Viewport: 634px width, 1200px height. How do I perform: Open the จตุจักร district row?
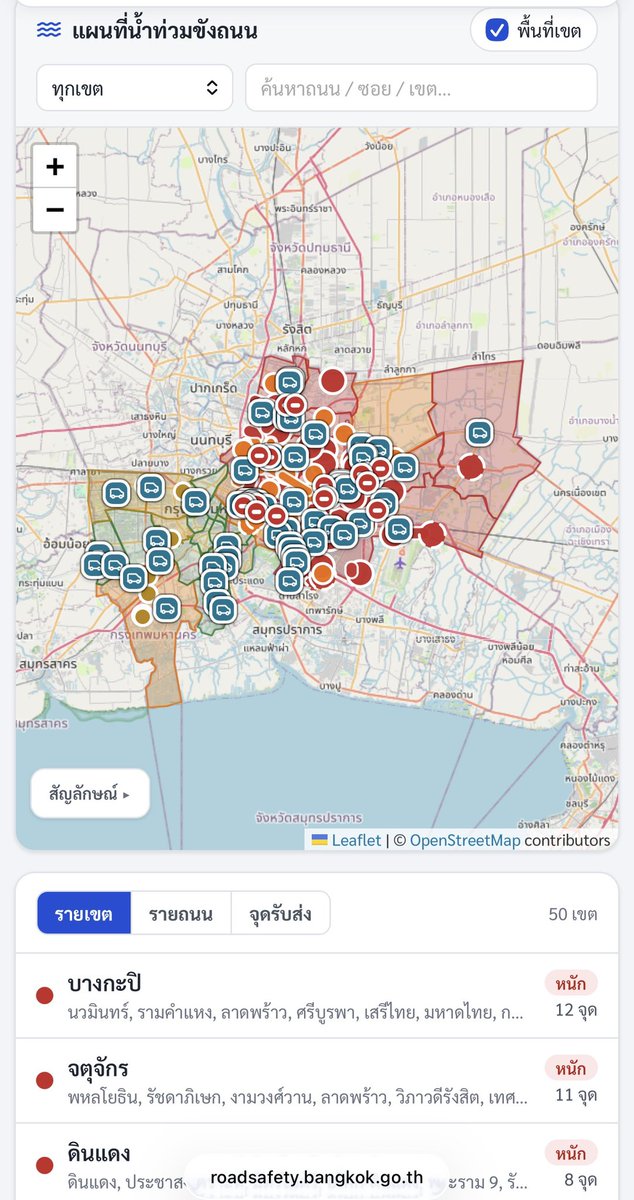click(317, 1080)
